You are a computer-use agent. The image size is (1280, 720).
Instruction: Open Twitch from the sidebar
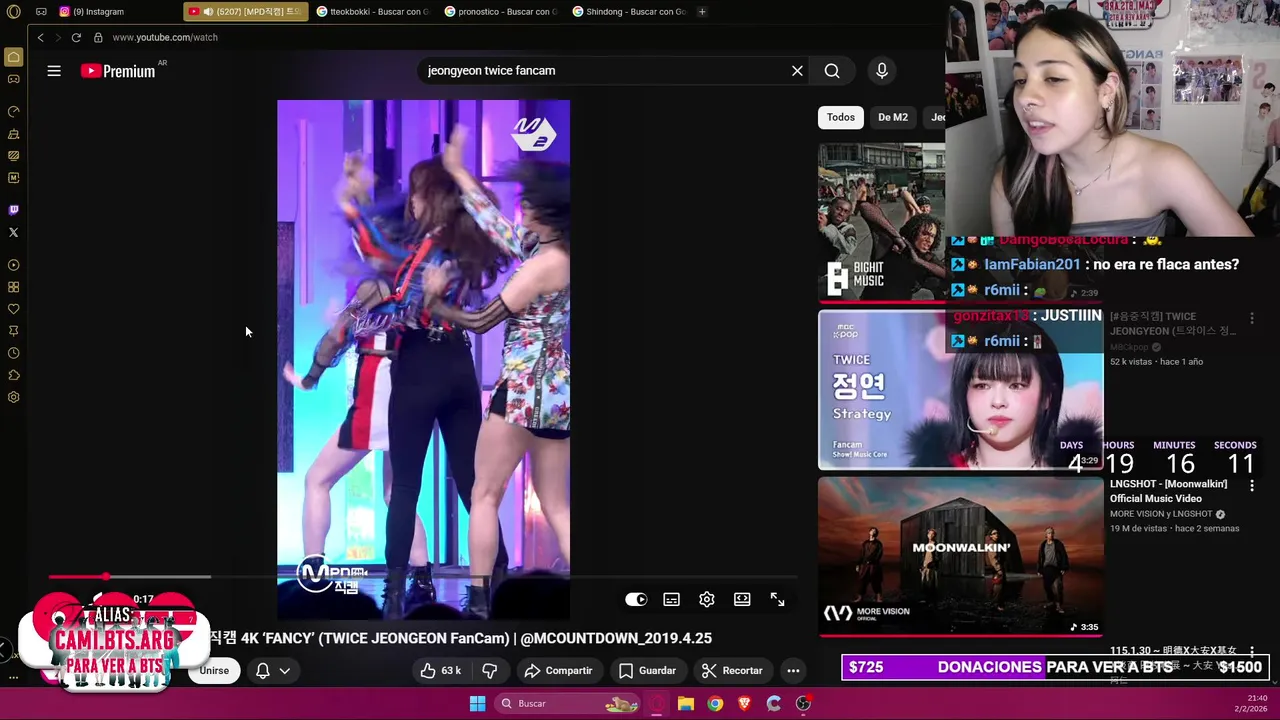click(13, 210)
